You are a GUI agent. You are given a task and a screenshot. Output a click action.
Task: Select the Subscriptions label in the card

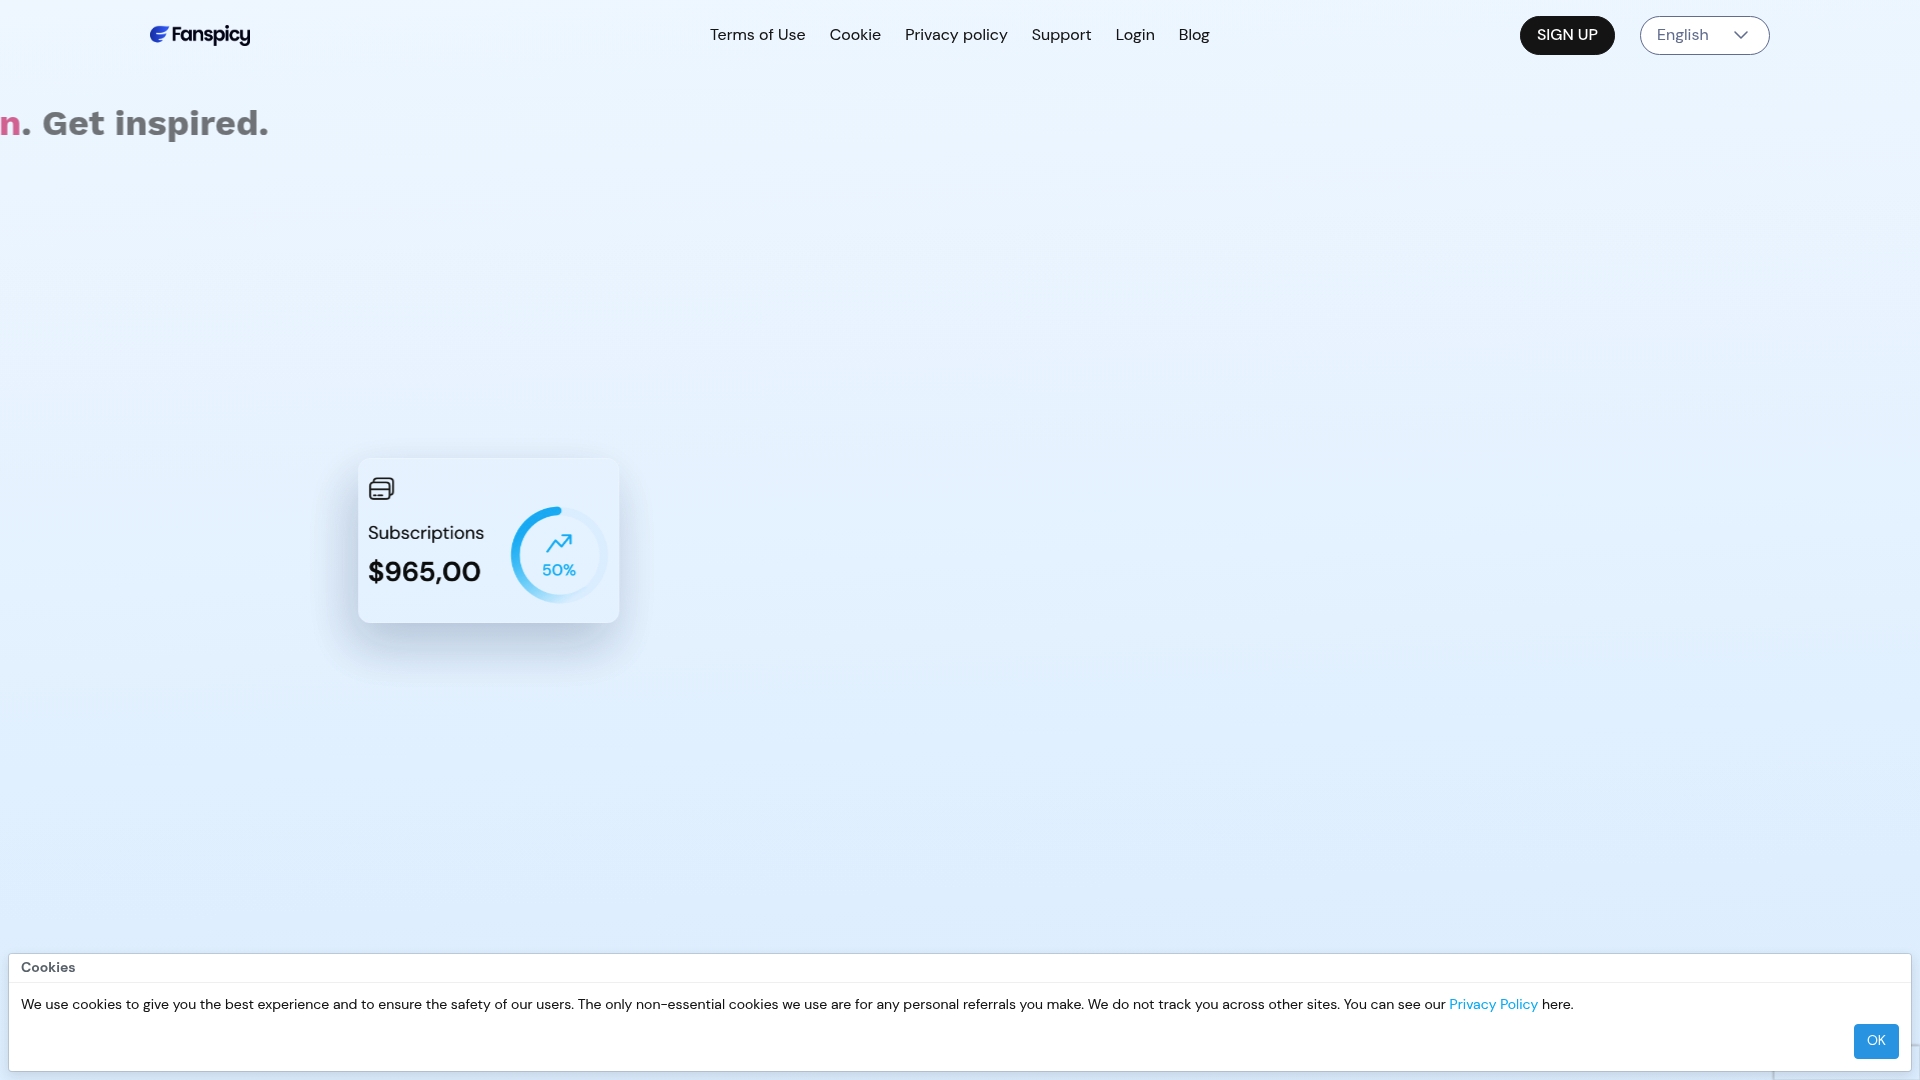pos(425,533)
